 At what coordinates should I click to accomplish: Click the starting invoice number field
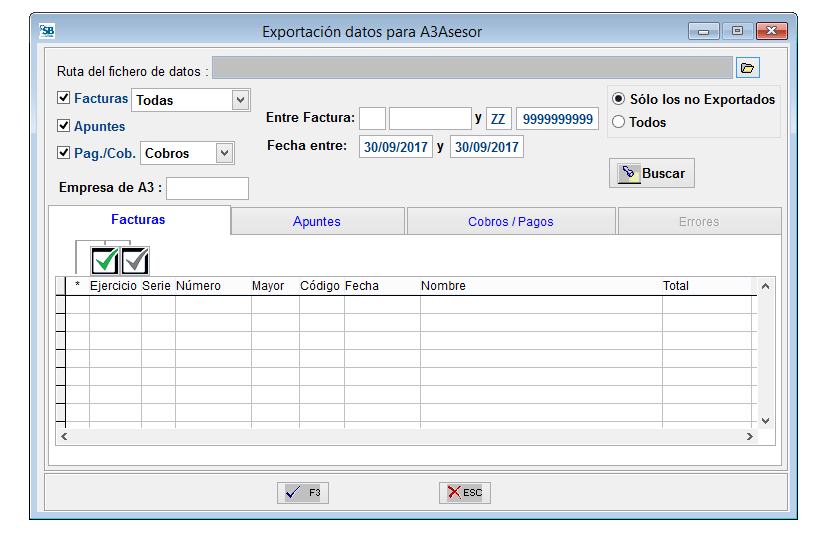click(x=430, y=119)
